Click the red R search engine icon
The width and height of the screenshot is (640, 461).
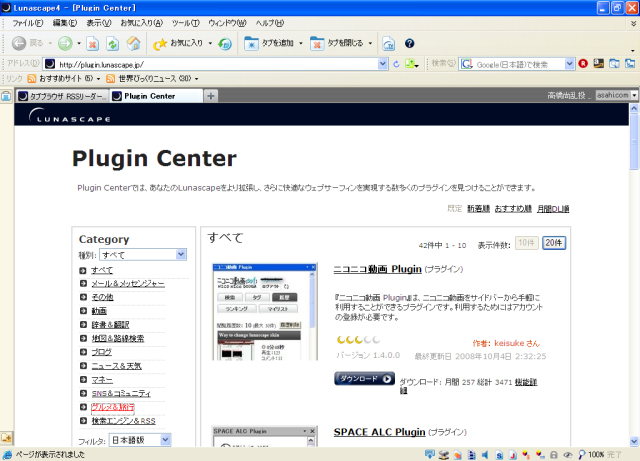pyautogui.click(x=583, y=64)
